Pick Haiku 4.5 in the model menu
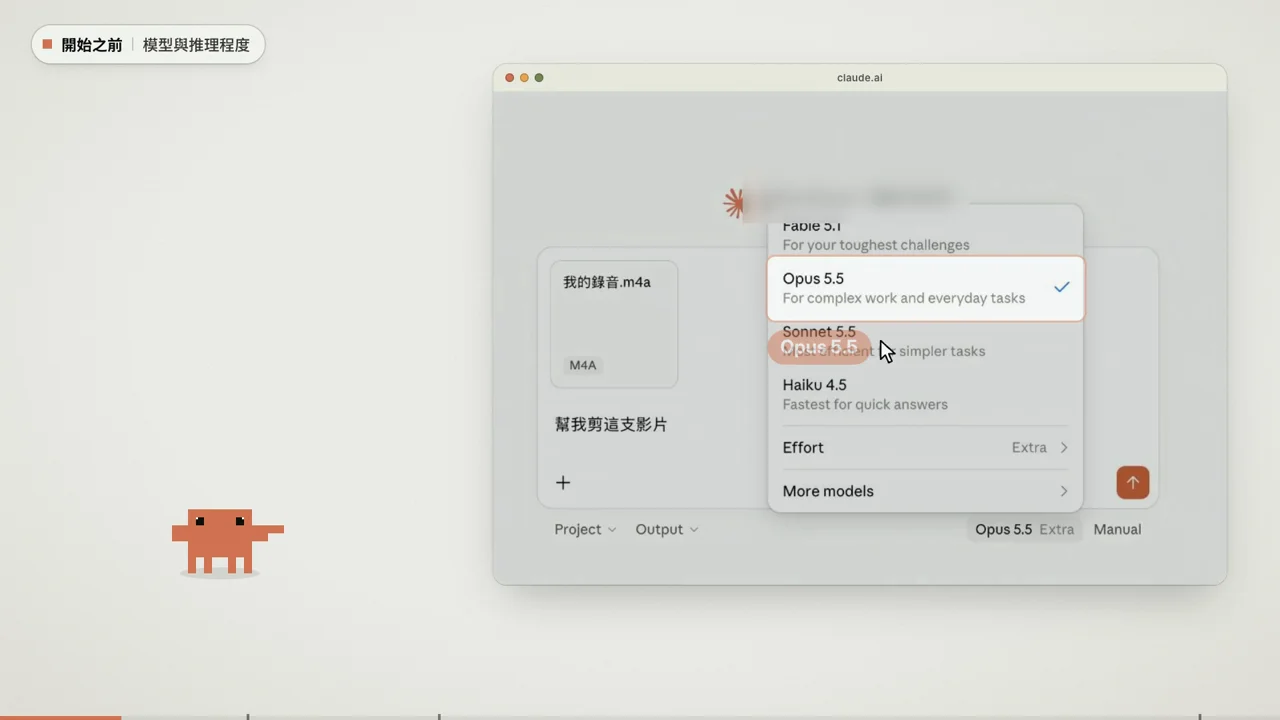Image resolution: width=1280 pixels, height=720 pixels. [925, 394]
